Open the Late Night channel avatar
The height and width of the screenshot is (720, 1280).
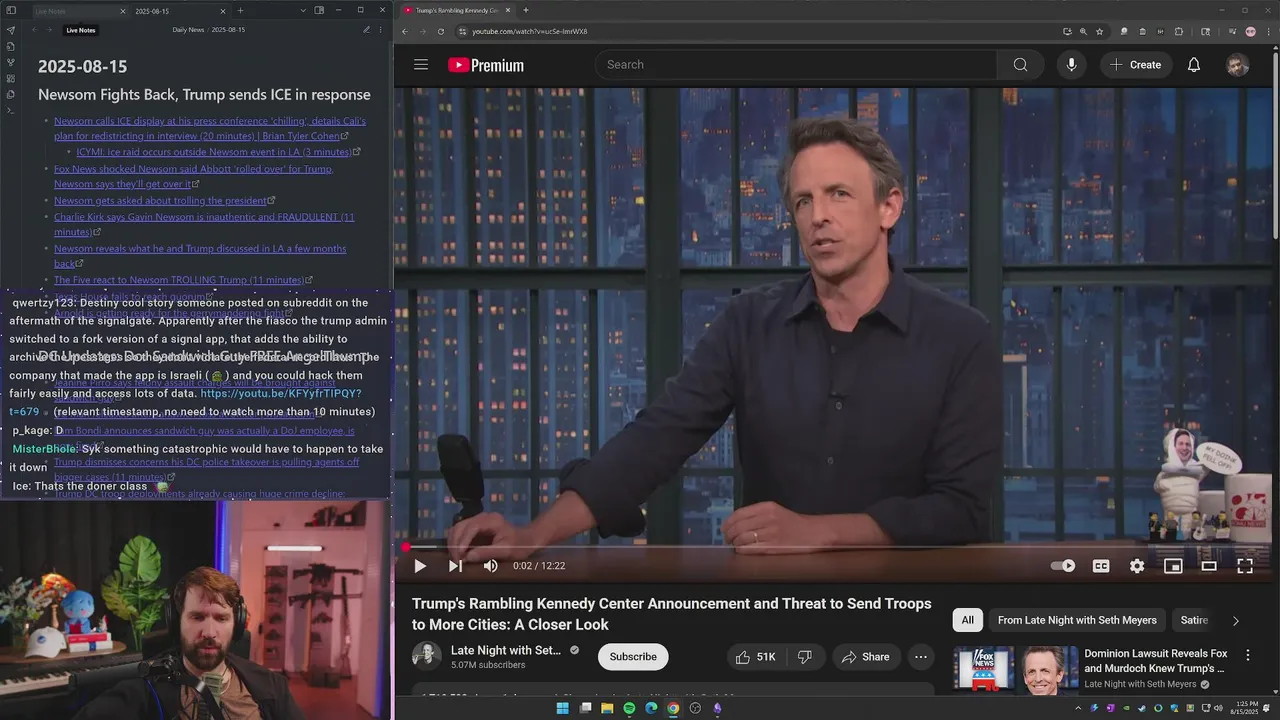426,656
